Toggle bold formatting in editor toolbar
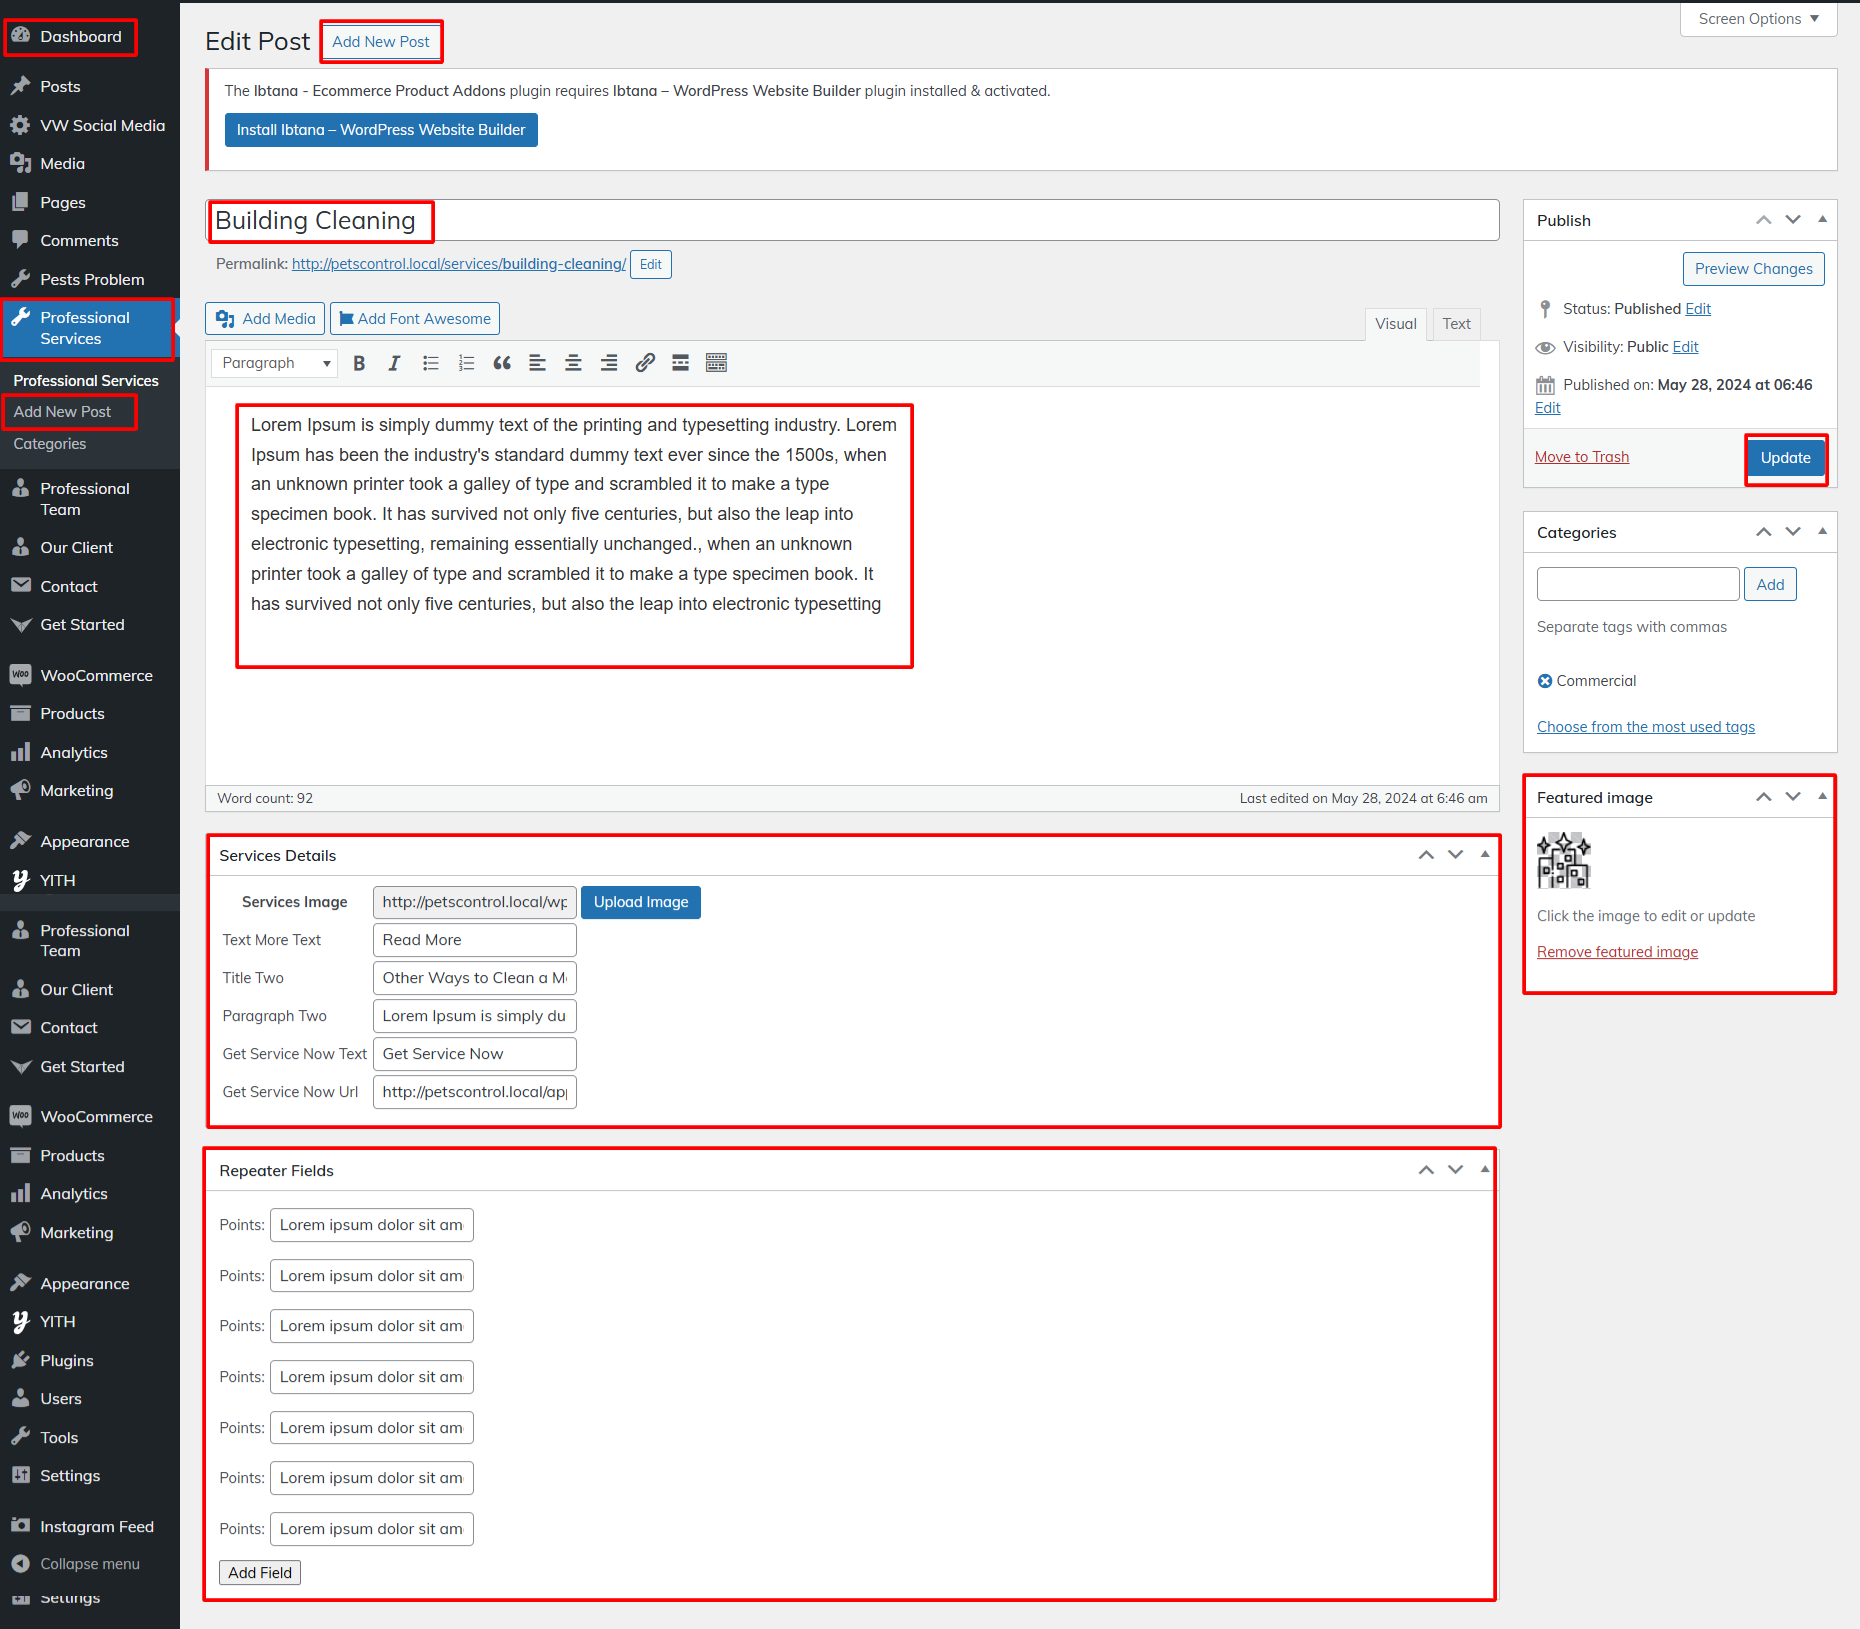This screenshot has width=1860, height=1629. [x=359, y=363]
